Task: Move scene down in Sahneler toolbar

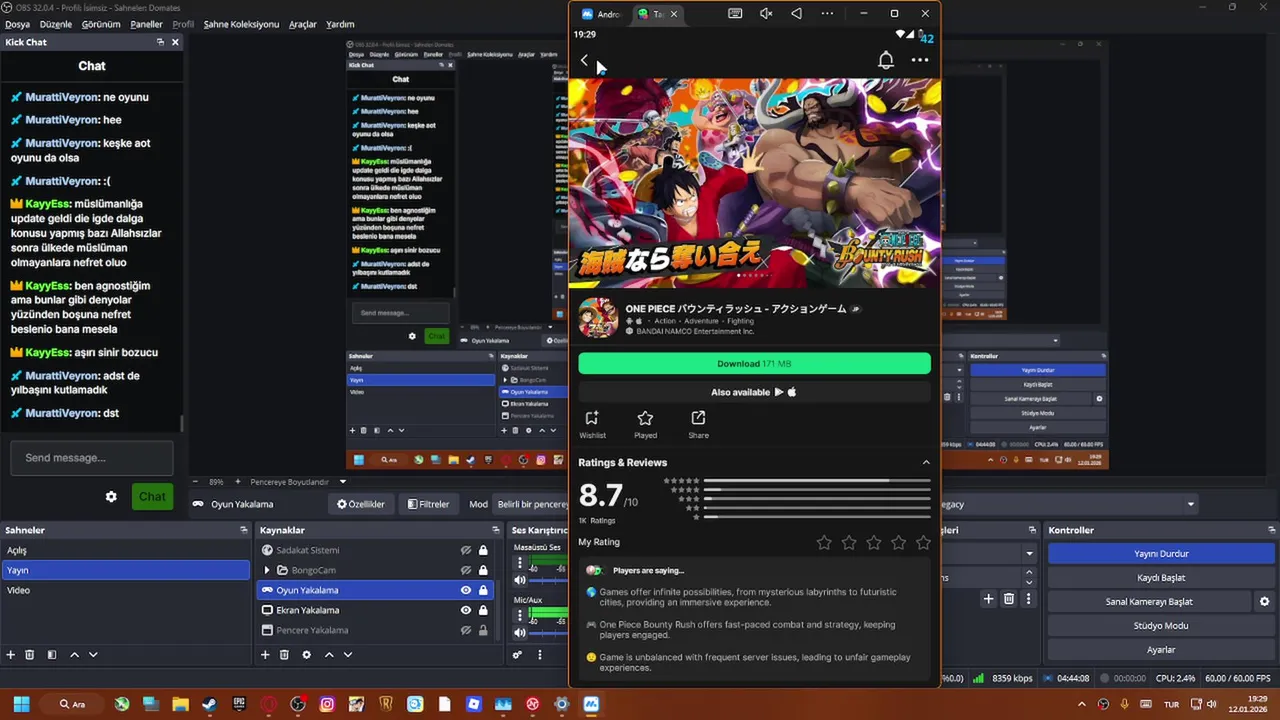Action: (93, 655)
